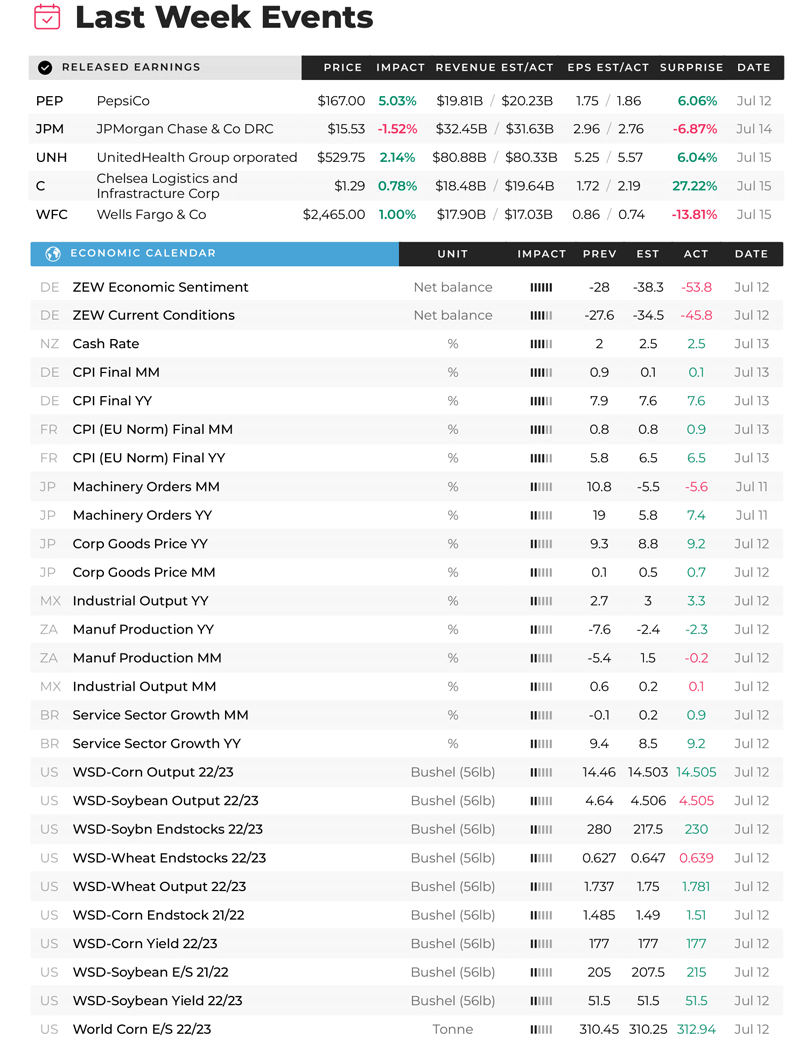Click WSD-Corn Output 22/23 event
Image resolution: width=806 pixels, height=1061 pixels.
(153, 773)
